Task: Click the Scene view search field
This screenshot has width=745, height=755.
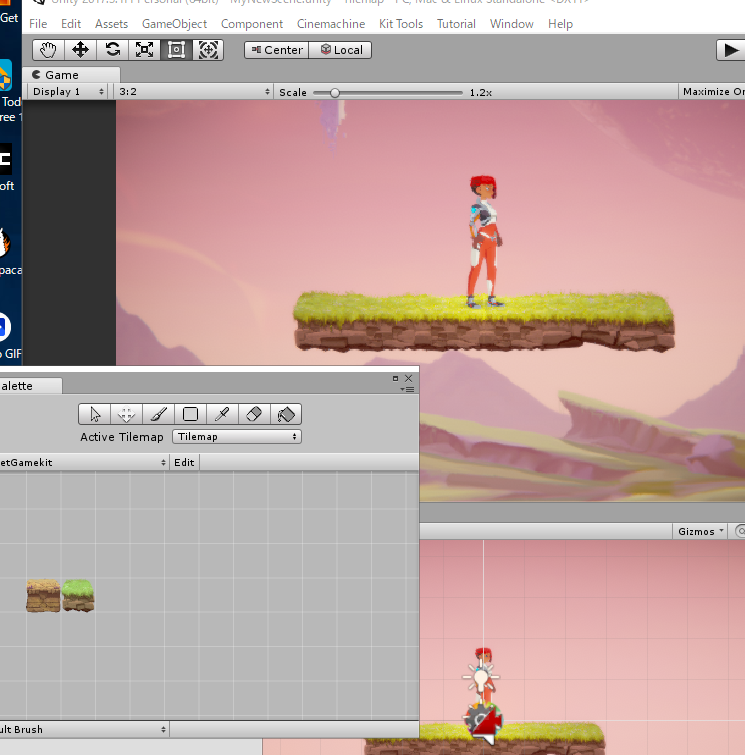Action: (739, 532)
